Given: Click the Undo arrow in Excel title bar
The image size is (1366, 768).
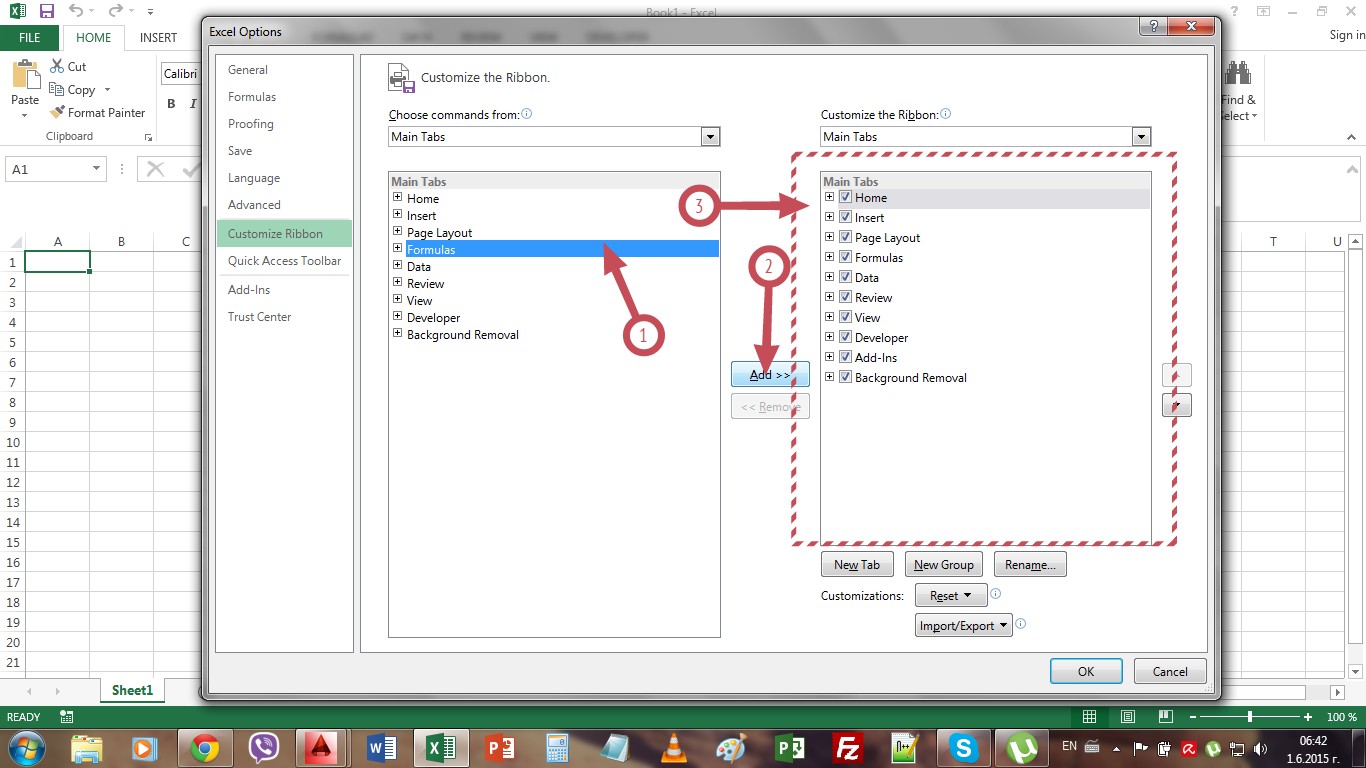Looking at the screenshot, I should tap(77, 11).
